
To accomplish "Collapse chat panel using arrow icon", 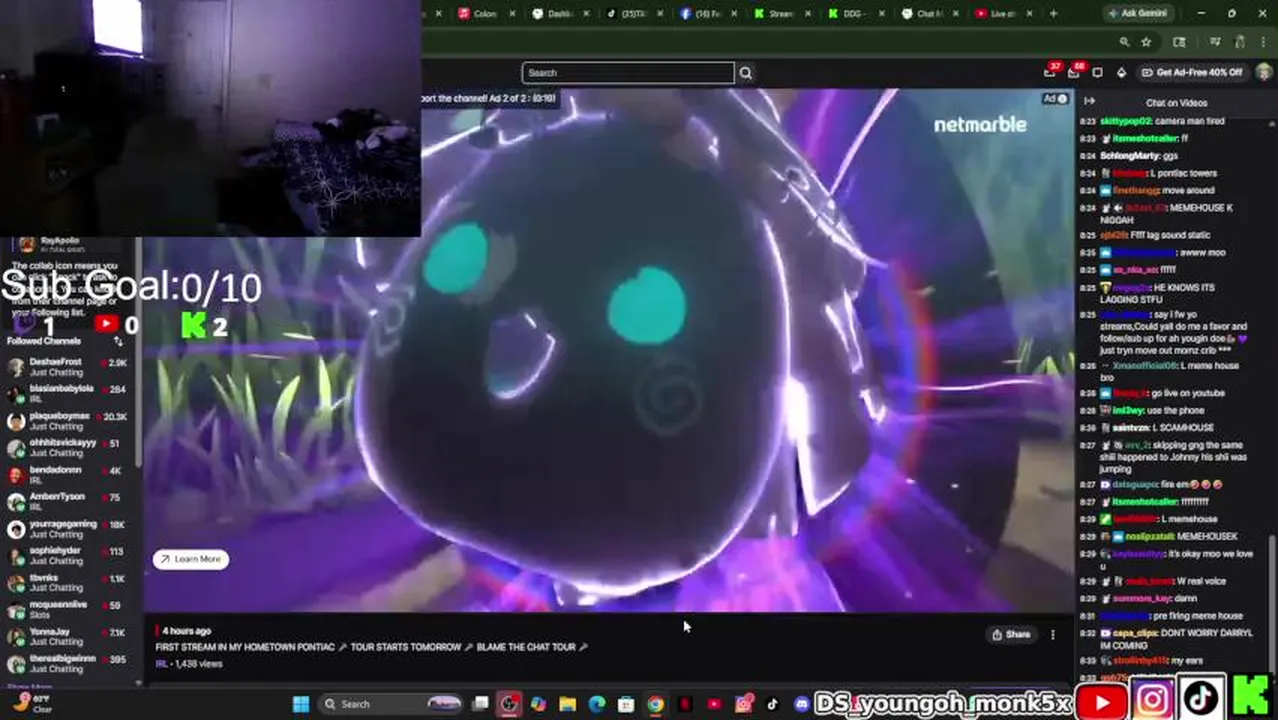I will point(1089,102).
